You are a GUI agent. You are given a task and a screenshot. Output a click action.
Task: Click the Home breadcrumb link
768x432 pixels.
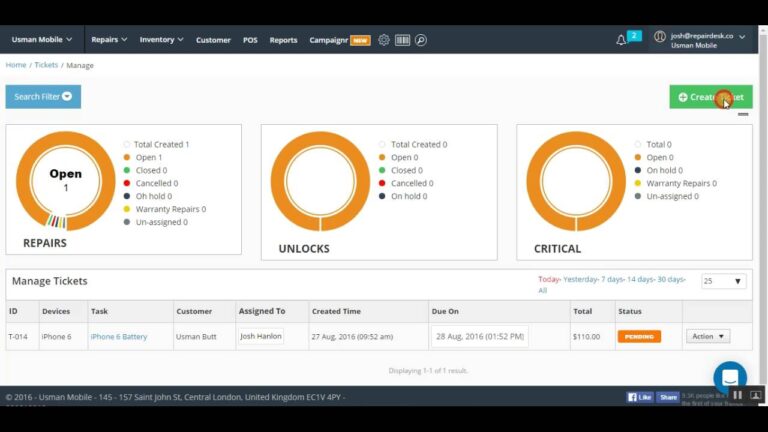click(x=16, y=65)
